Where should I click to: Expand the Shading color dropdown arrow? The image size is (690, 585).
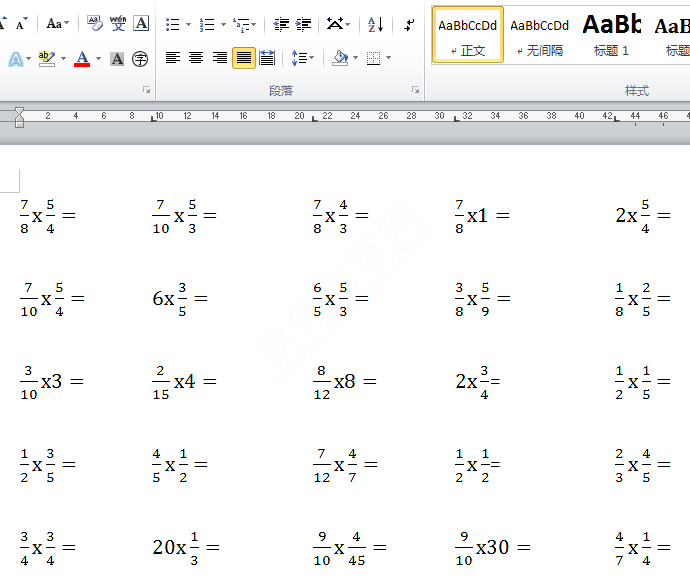point(356,58)
